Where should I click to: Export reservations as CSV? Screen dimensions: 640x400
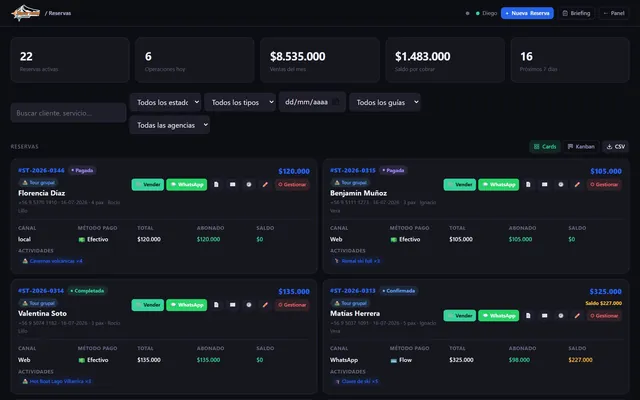click(616, 147)
